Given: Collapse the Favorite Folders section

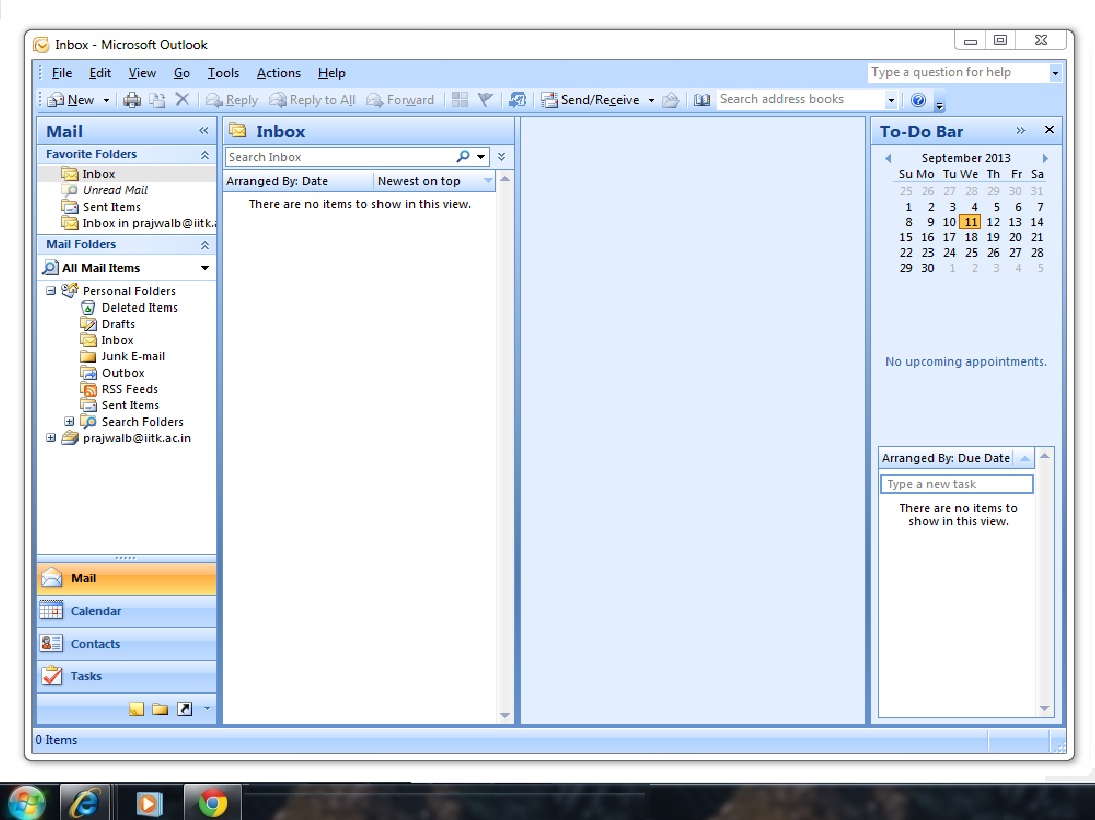Looking at the screenshot, I should pos(205,155).
